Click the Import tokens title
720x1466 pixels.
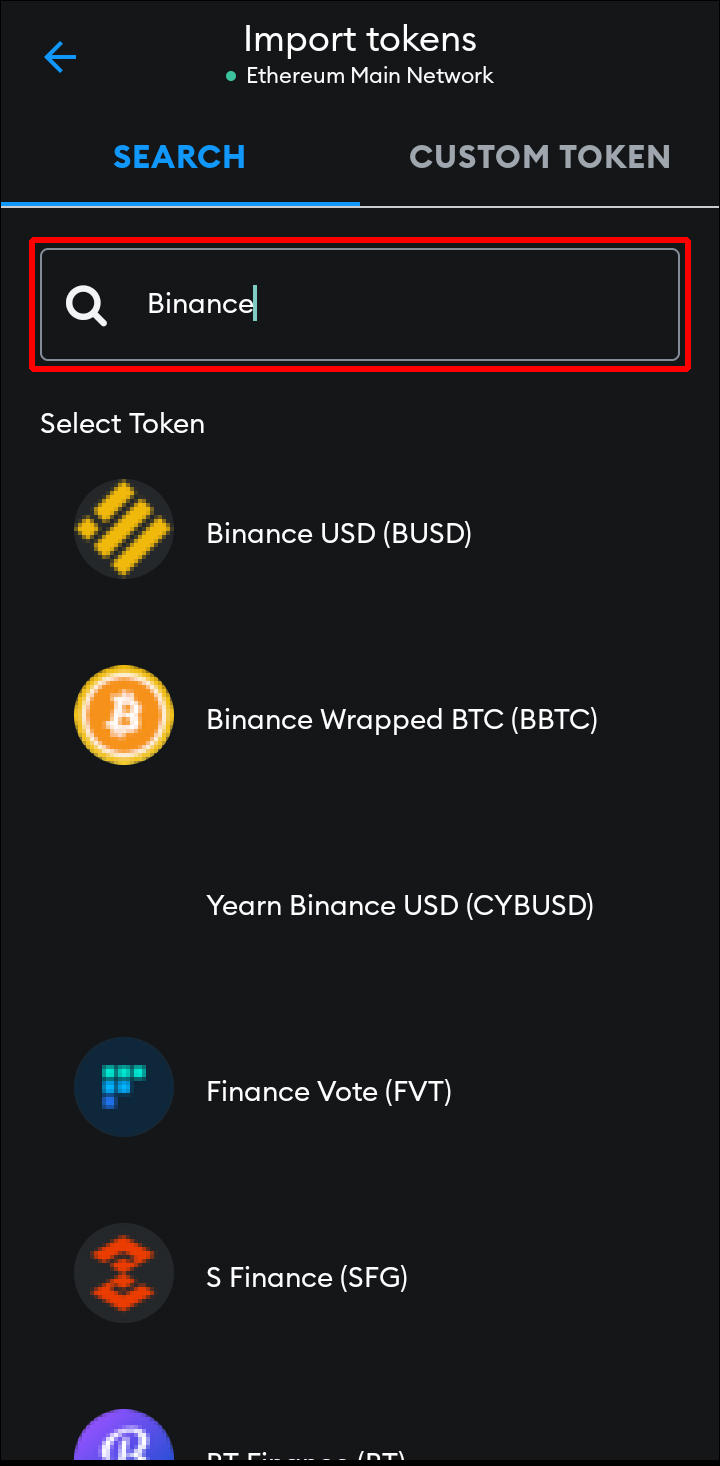pos(360,39)
